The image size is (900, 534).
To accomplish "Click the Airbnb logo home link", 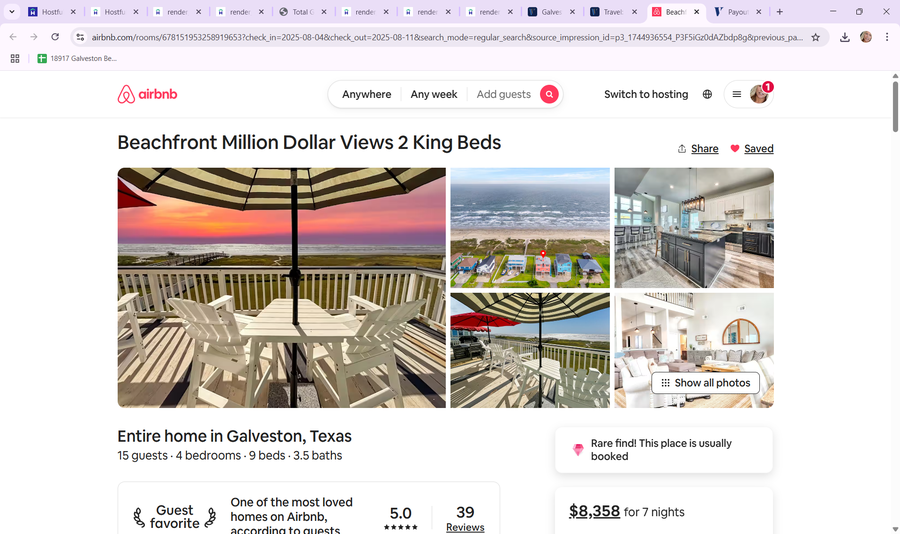I will (x=147, y=94).
